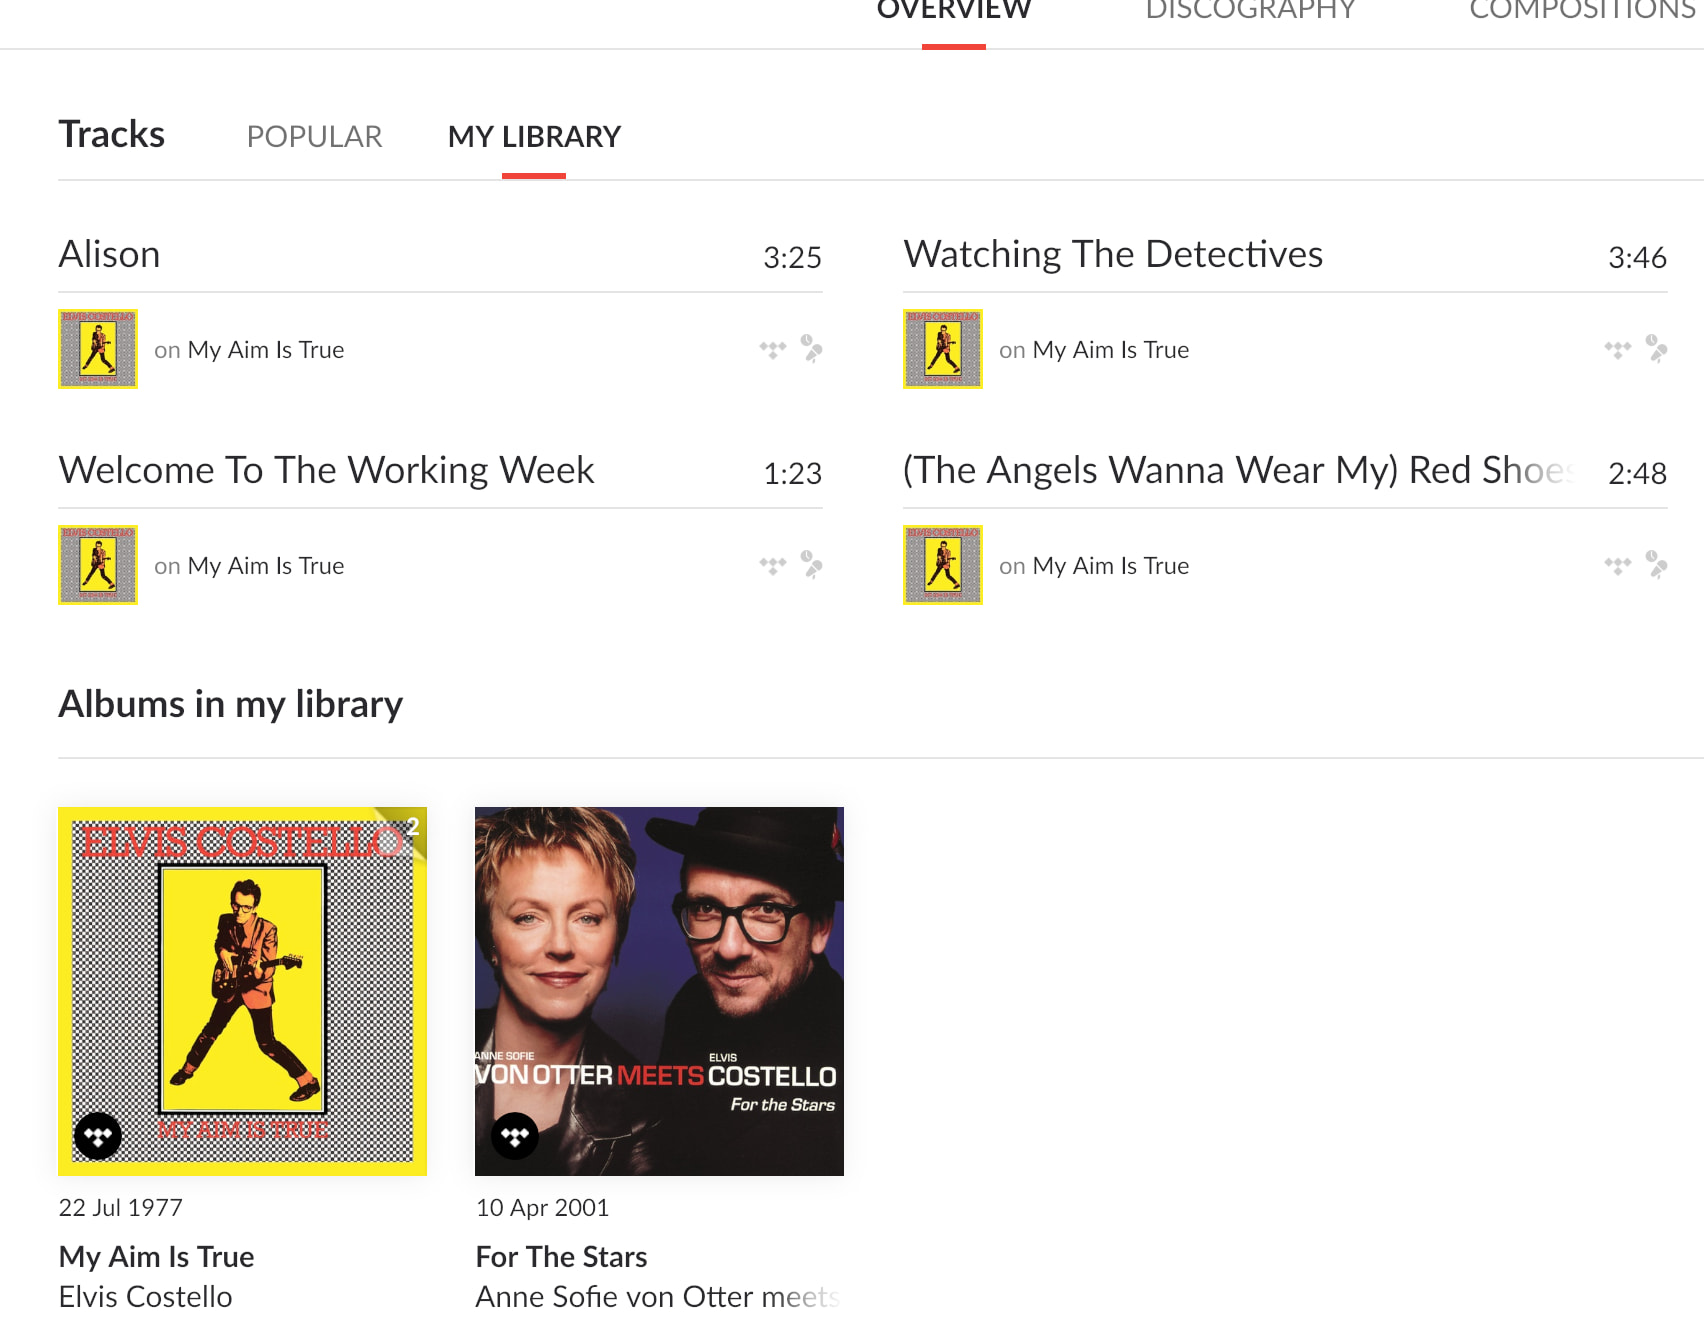The image size is (1704, 1334).
Task: Play Welcome To The Working Week
Action: [x=327, y=470]
